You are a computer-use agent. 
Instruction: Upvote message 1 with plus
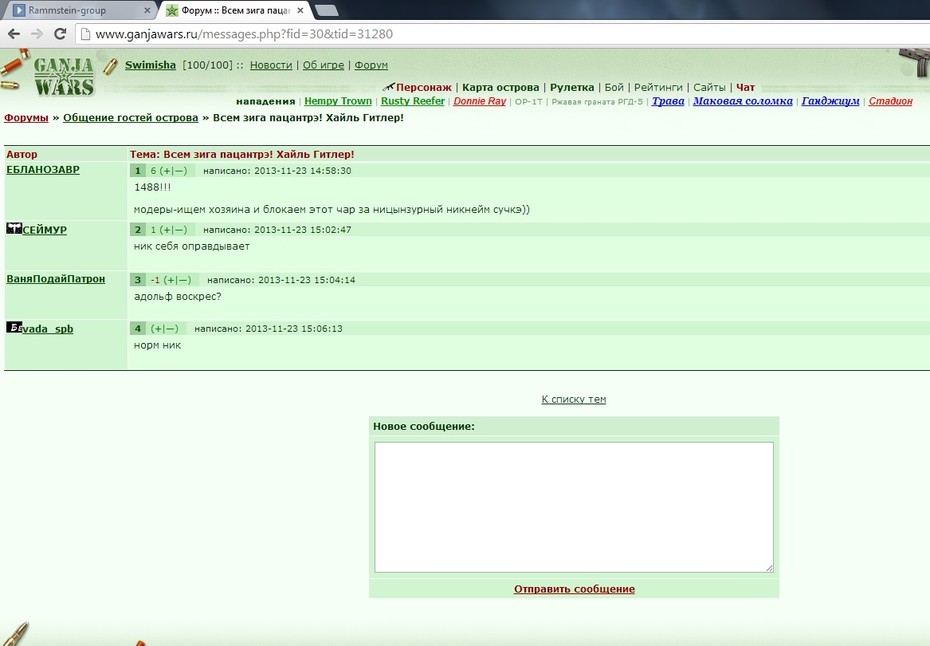[165, 171]
